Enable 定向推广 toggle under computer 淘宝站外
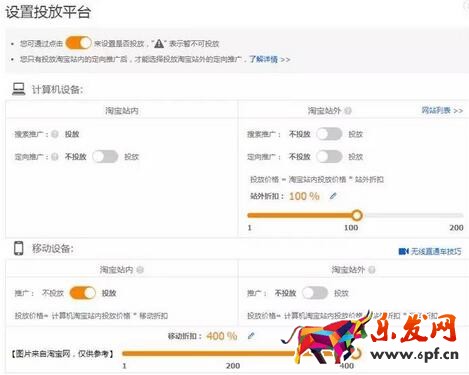Screen dimensions: 469x375 329,156
